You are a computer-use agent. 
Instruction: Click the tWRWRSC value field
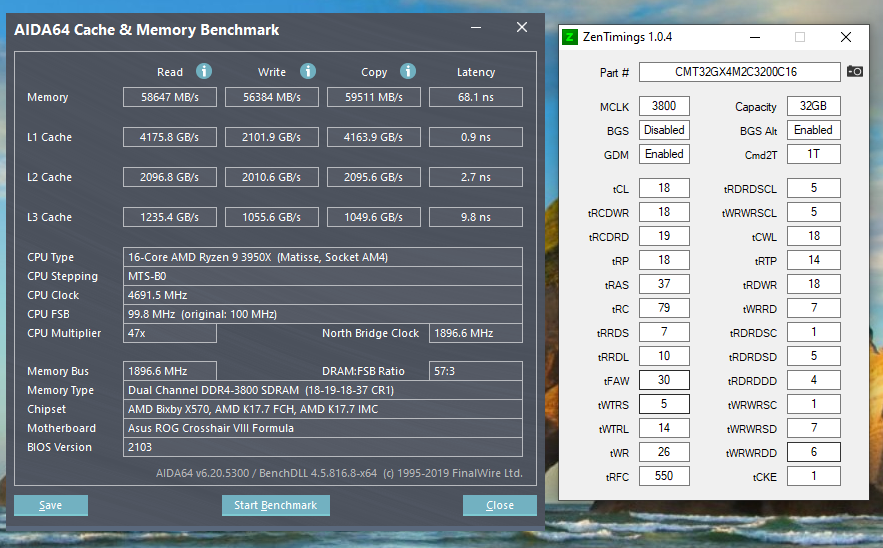pyautogui.click(x=813, y=404)
